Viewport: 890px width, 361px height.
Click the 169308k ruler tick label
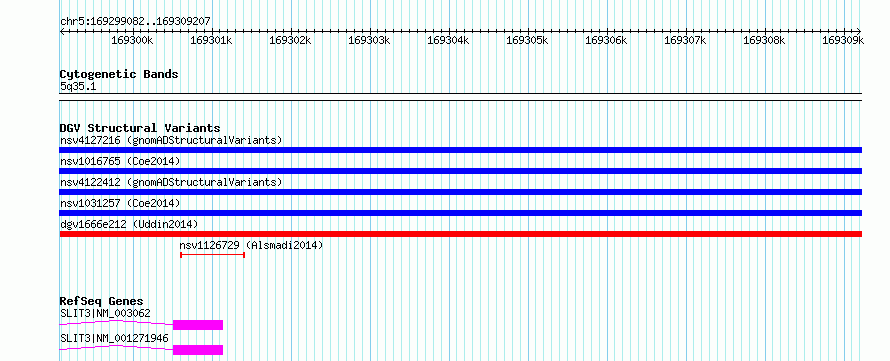pos(763,40)
